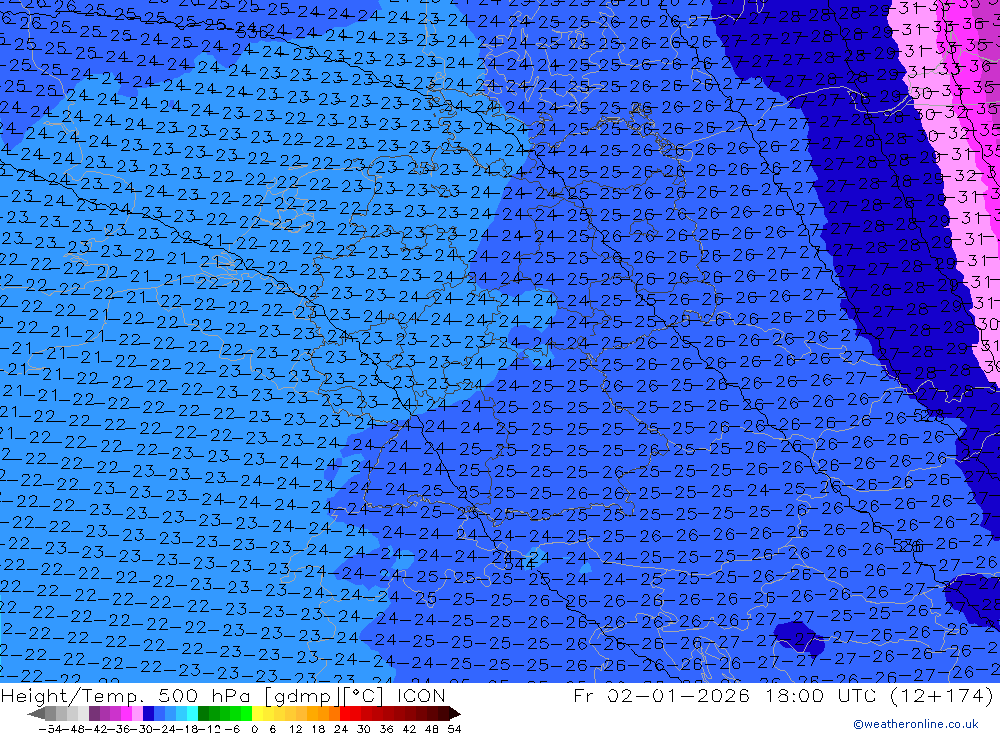Click the dark maroon right arrow end of legend
The image size is (1000, 733).
tap(455, 714)
